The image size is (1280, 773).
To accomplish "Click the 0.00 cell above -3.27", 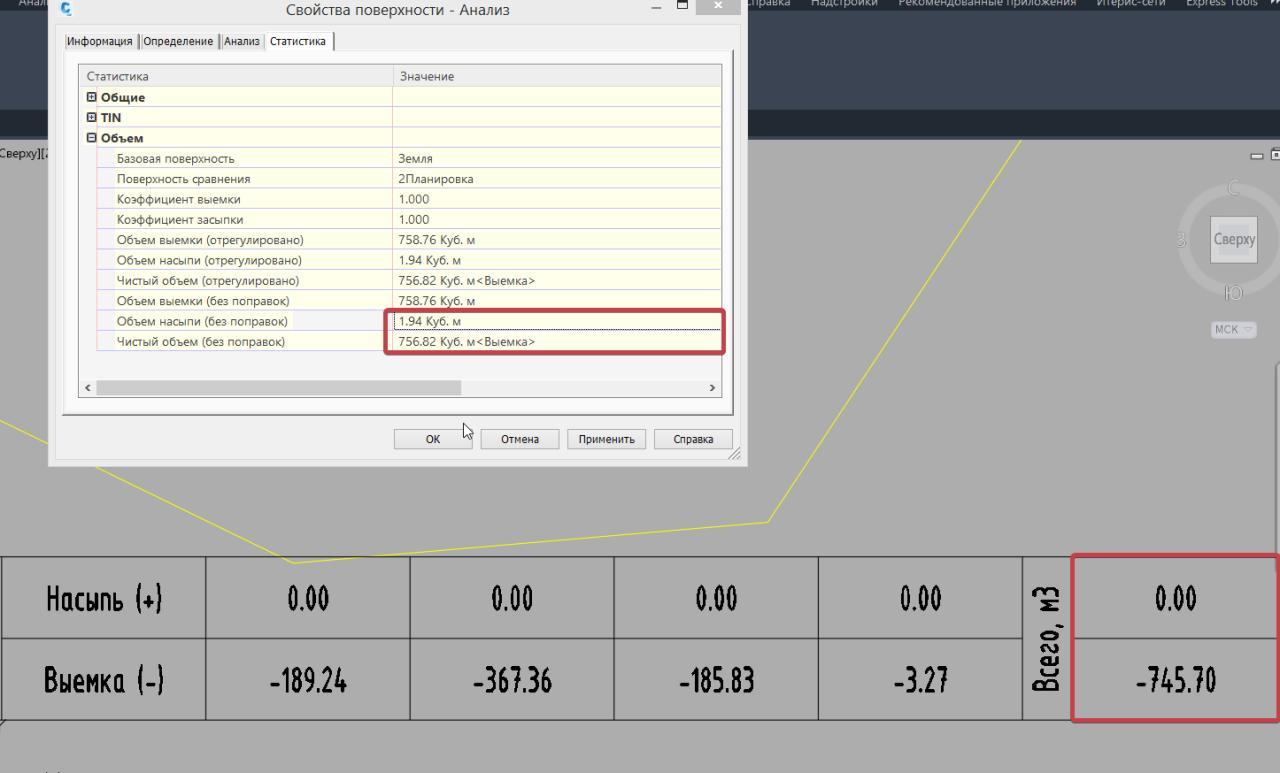I will click(920, 598).
